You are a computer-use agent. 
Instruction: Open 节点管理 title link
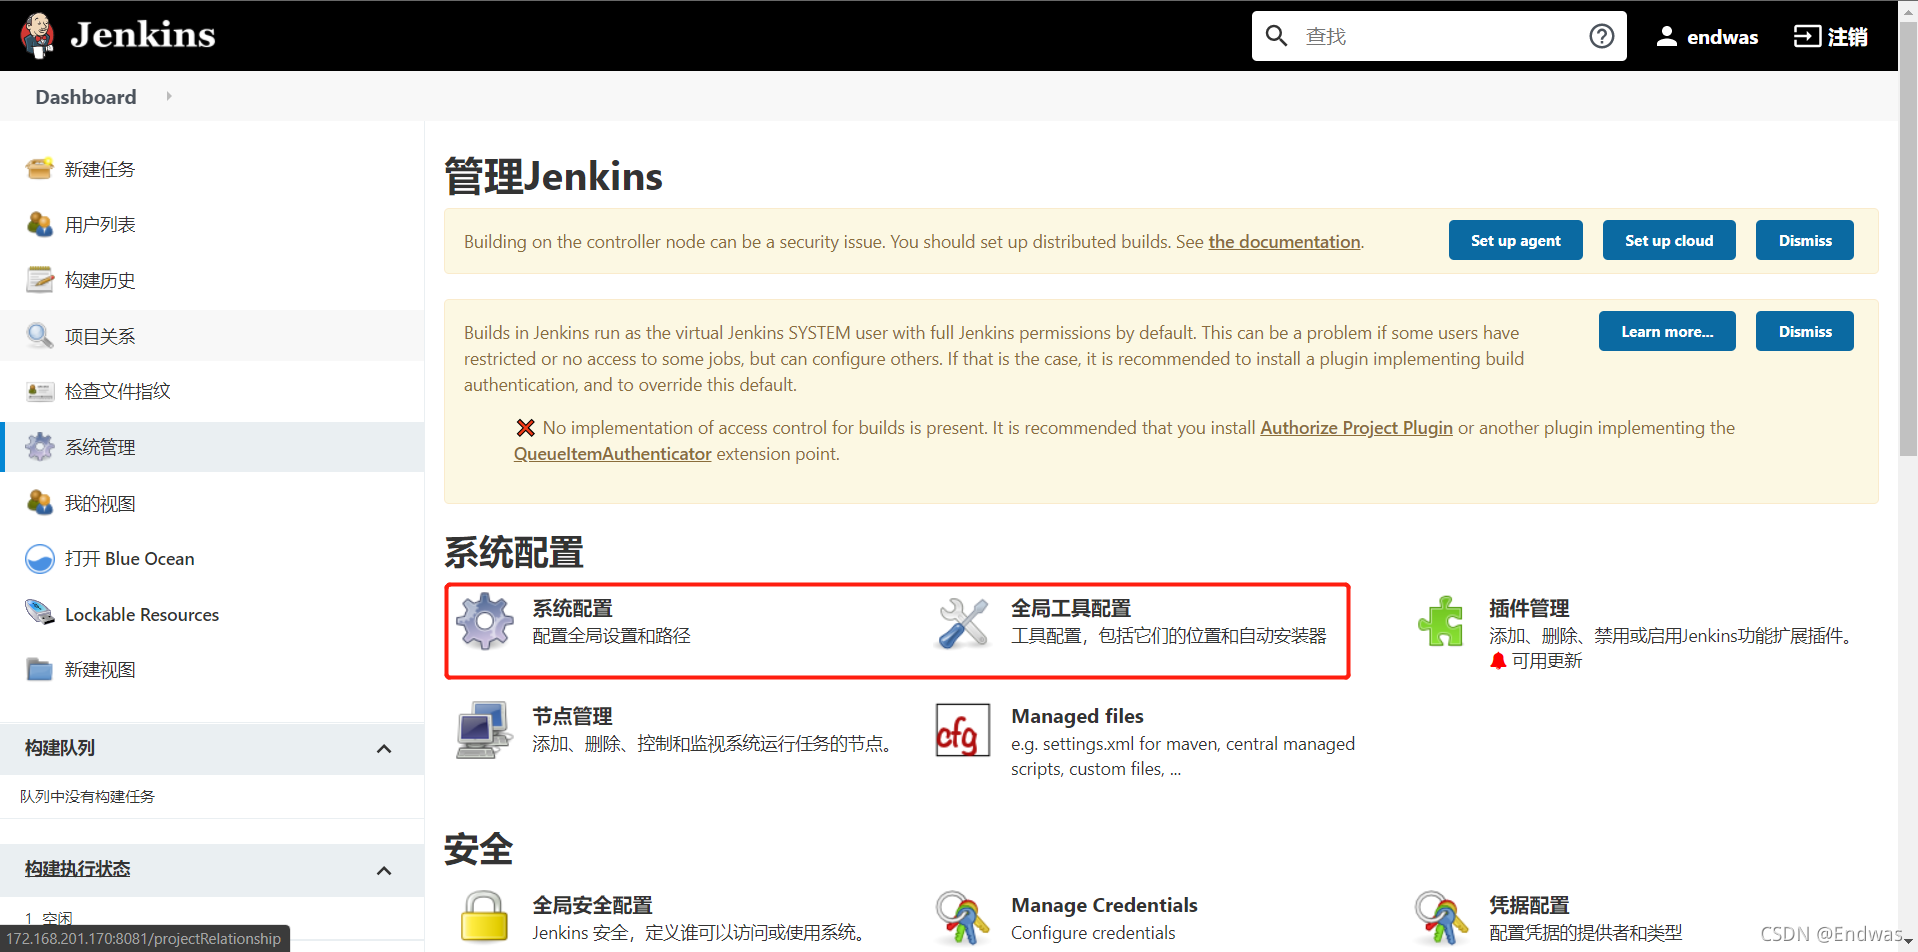[572, 716]
